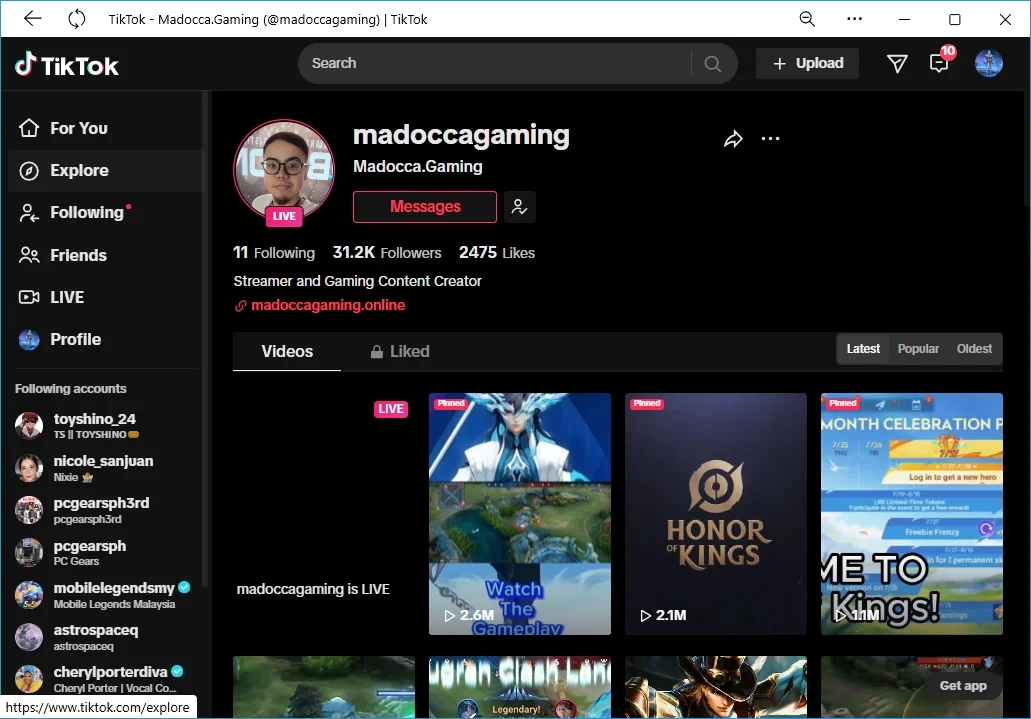Open the first video thumbnail in the second row
Screen dimensions: 1031x719
click(324, 687)
